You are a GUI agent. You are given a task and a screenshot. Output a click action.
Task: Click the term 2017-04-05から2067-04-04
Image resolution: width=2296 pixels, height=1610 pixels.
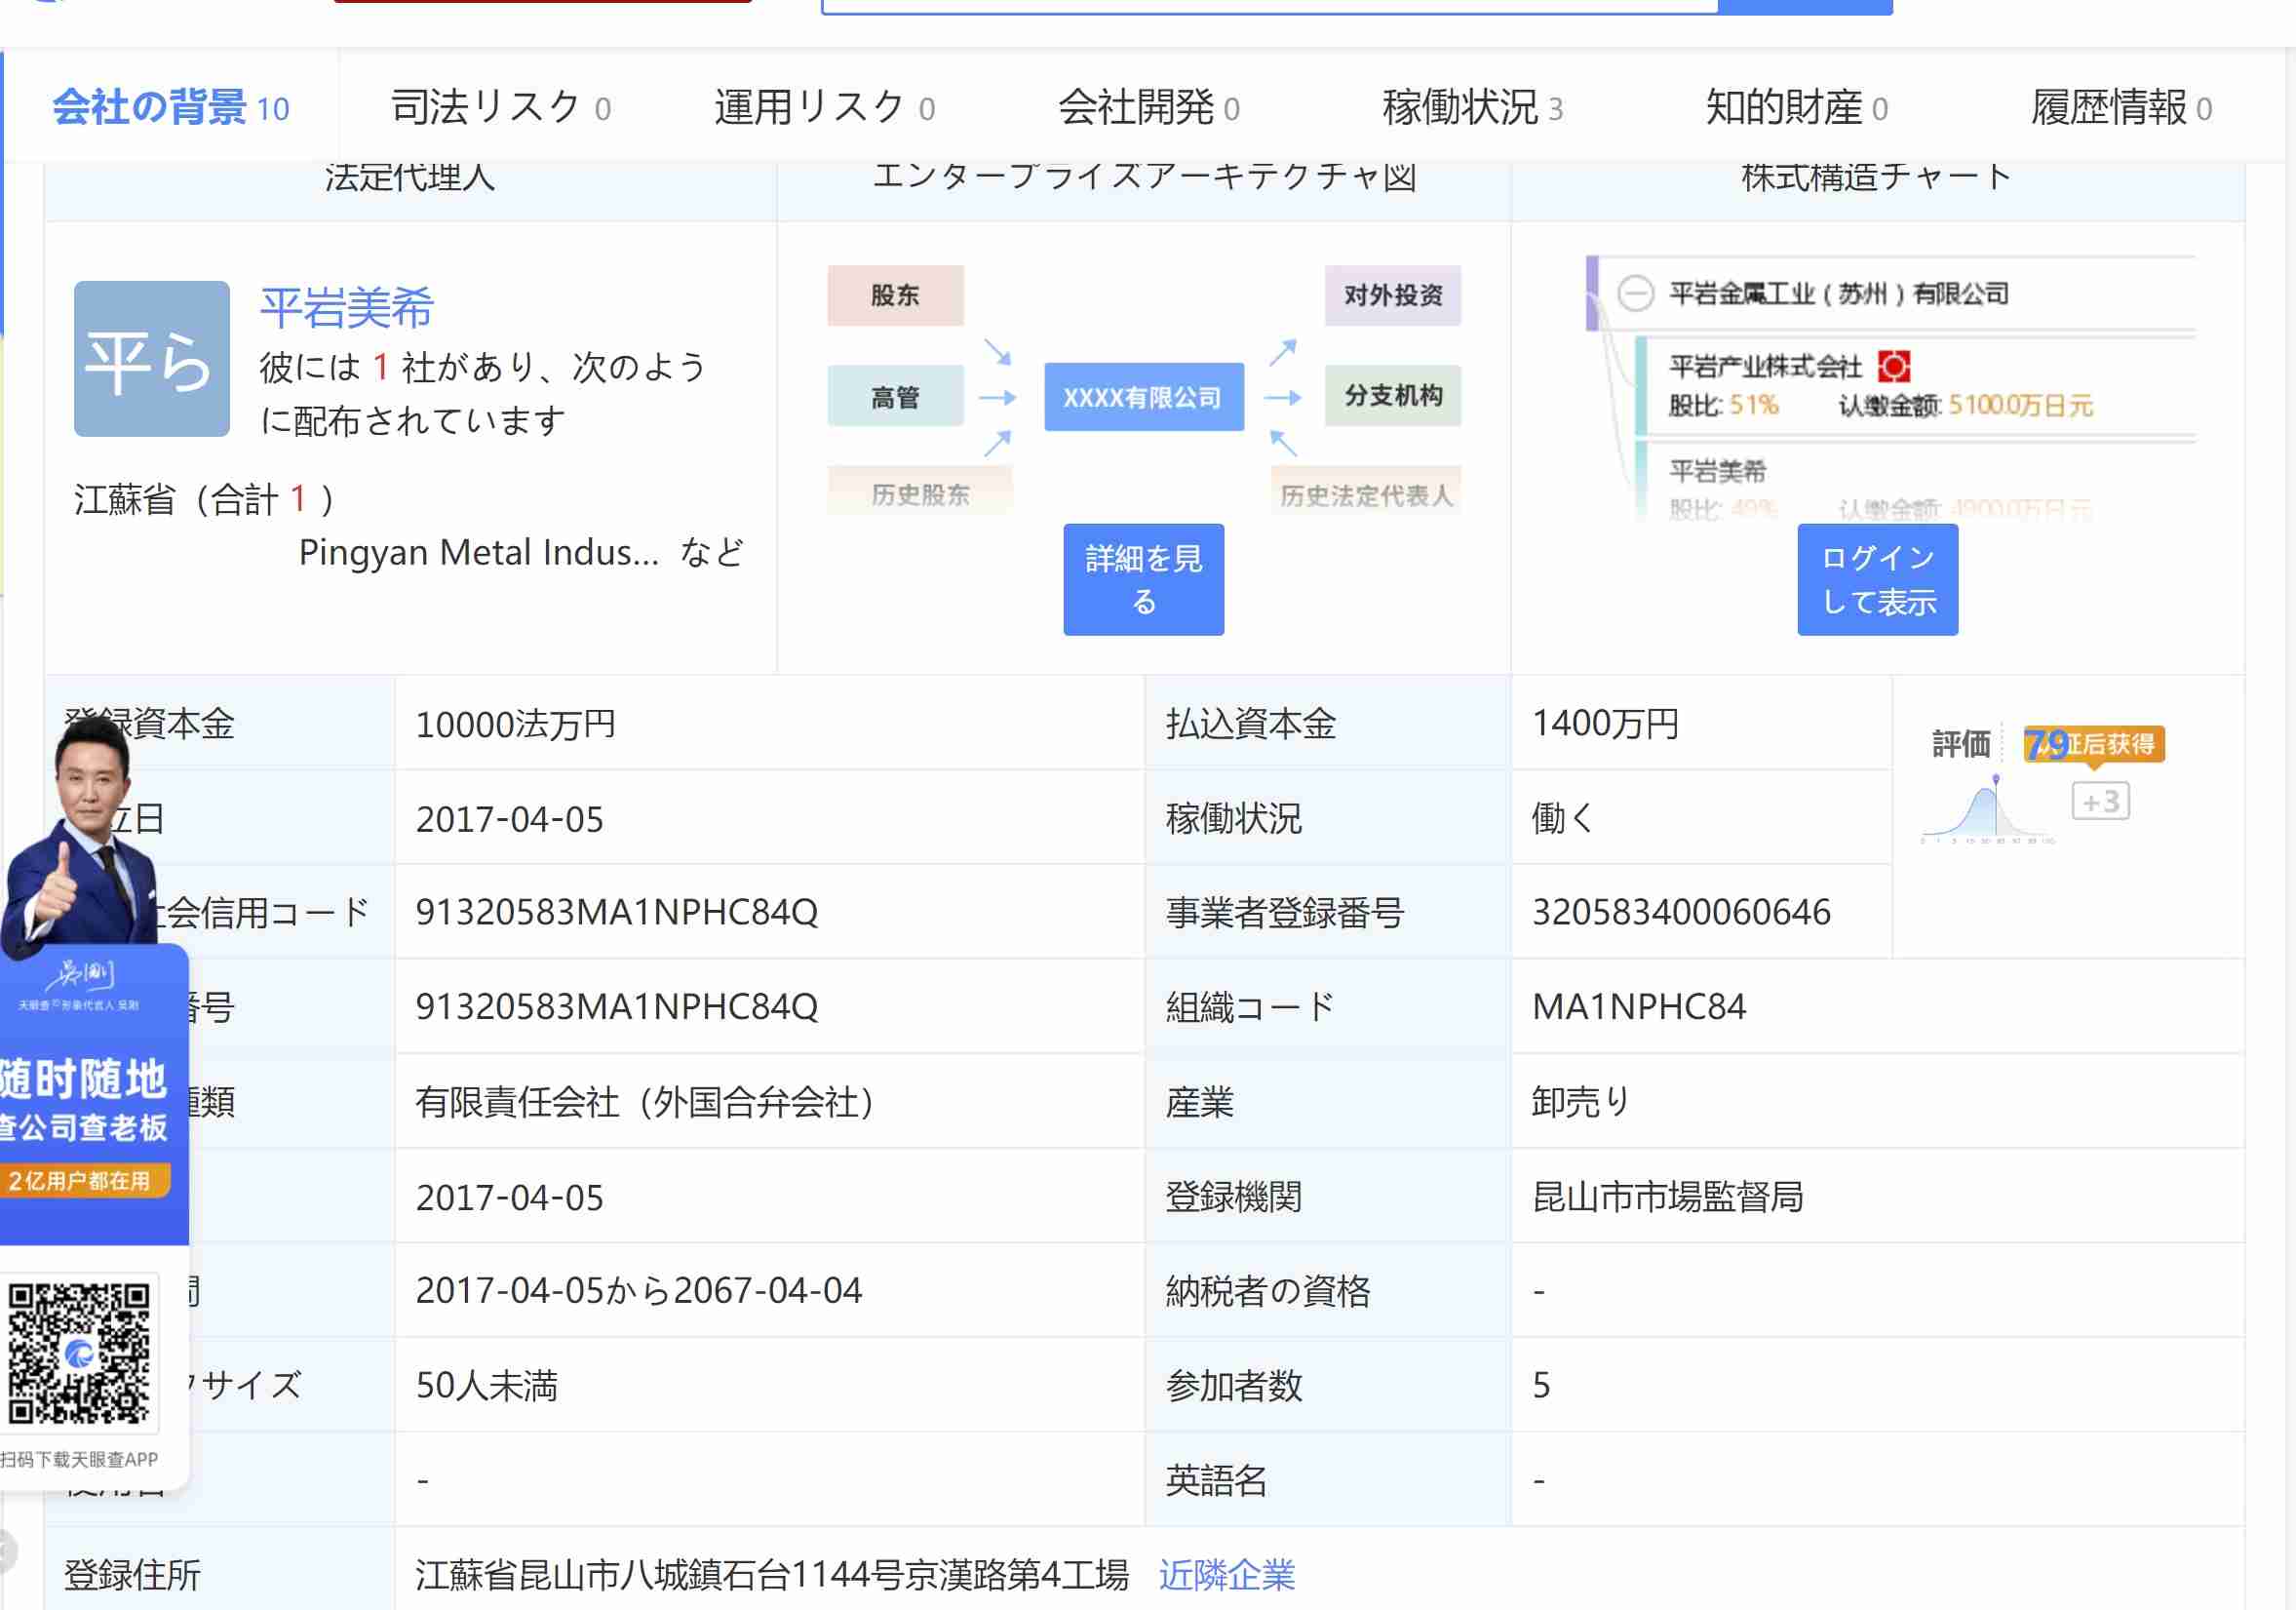pos(638,1290)
